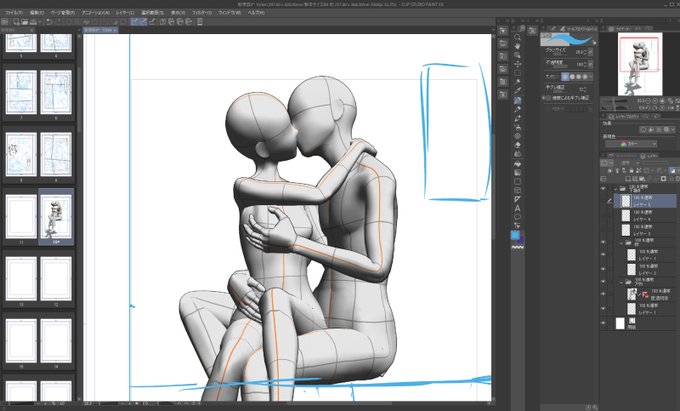Open the ファイル File menu
The image size is (680, 411).
(14, 13)
